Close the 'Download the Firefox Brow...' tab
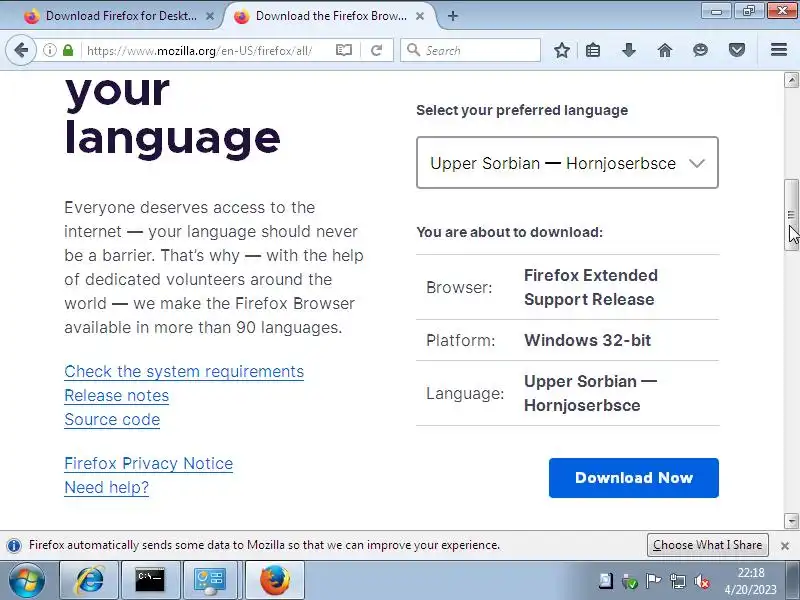Image resolution: width=800 pixels, height=600 pixels. pyautogui.click(x=420, y=16)
